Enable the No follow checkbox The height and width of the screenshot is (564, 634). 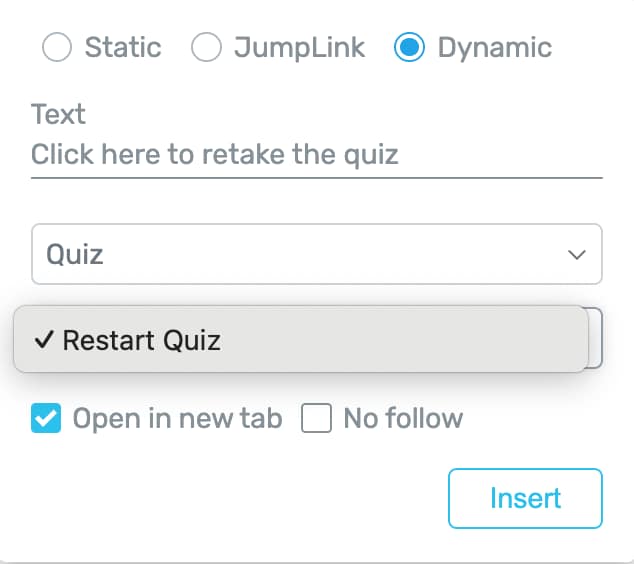click(316, 418)
